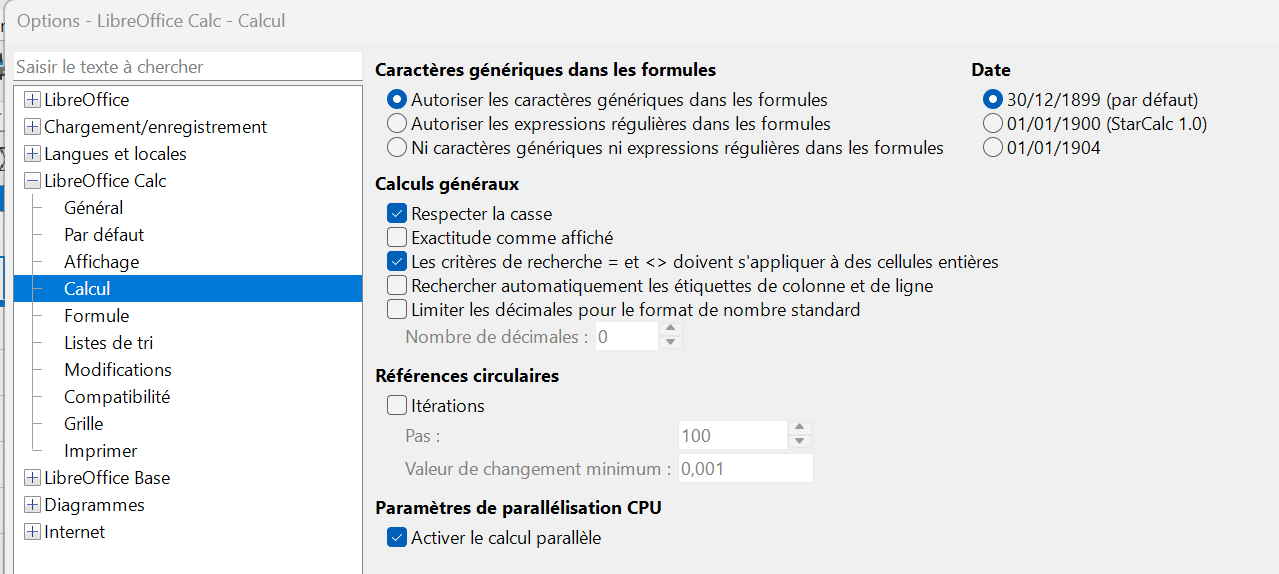Toggle the Respecter la casse checkbox
1279x574 pixels.
pyautogui.click(x=397, y=214)
